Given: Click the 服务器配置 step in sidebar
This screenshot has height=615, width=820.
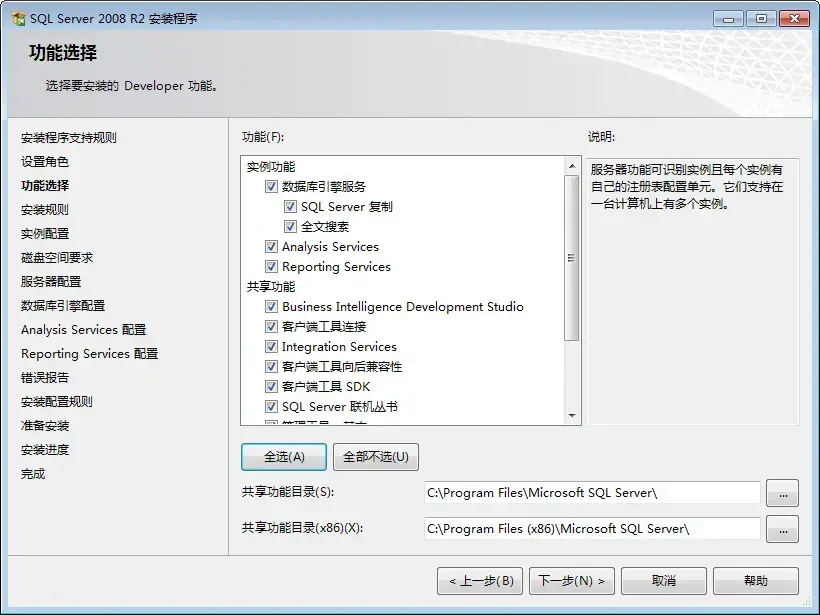Looking at the screenshot, I should [x=51, y=282].
